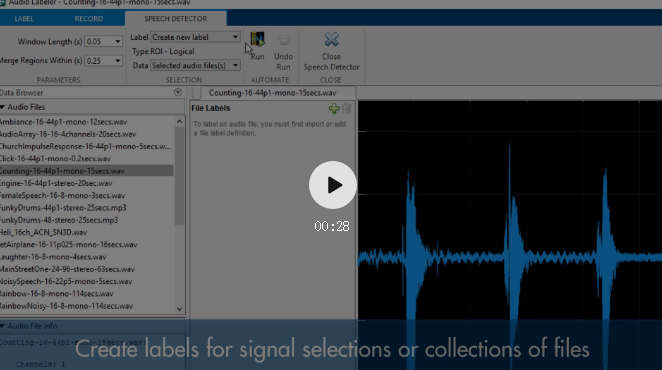662x370 pixels.
Task: Collapse the Audio Files section
Action: click(x=3, y=107)
